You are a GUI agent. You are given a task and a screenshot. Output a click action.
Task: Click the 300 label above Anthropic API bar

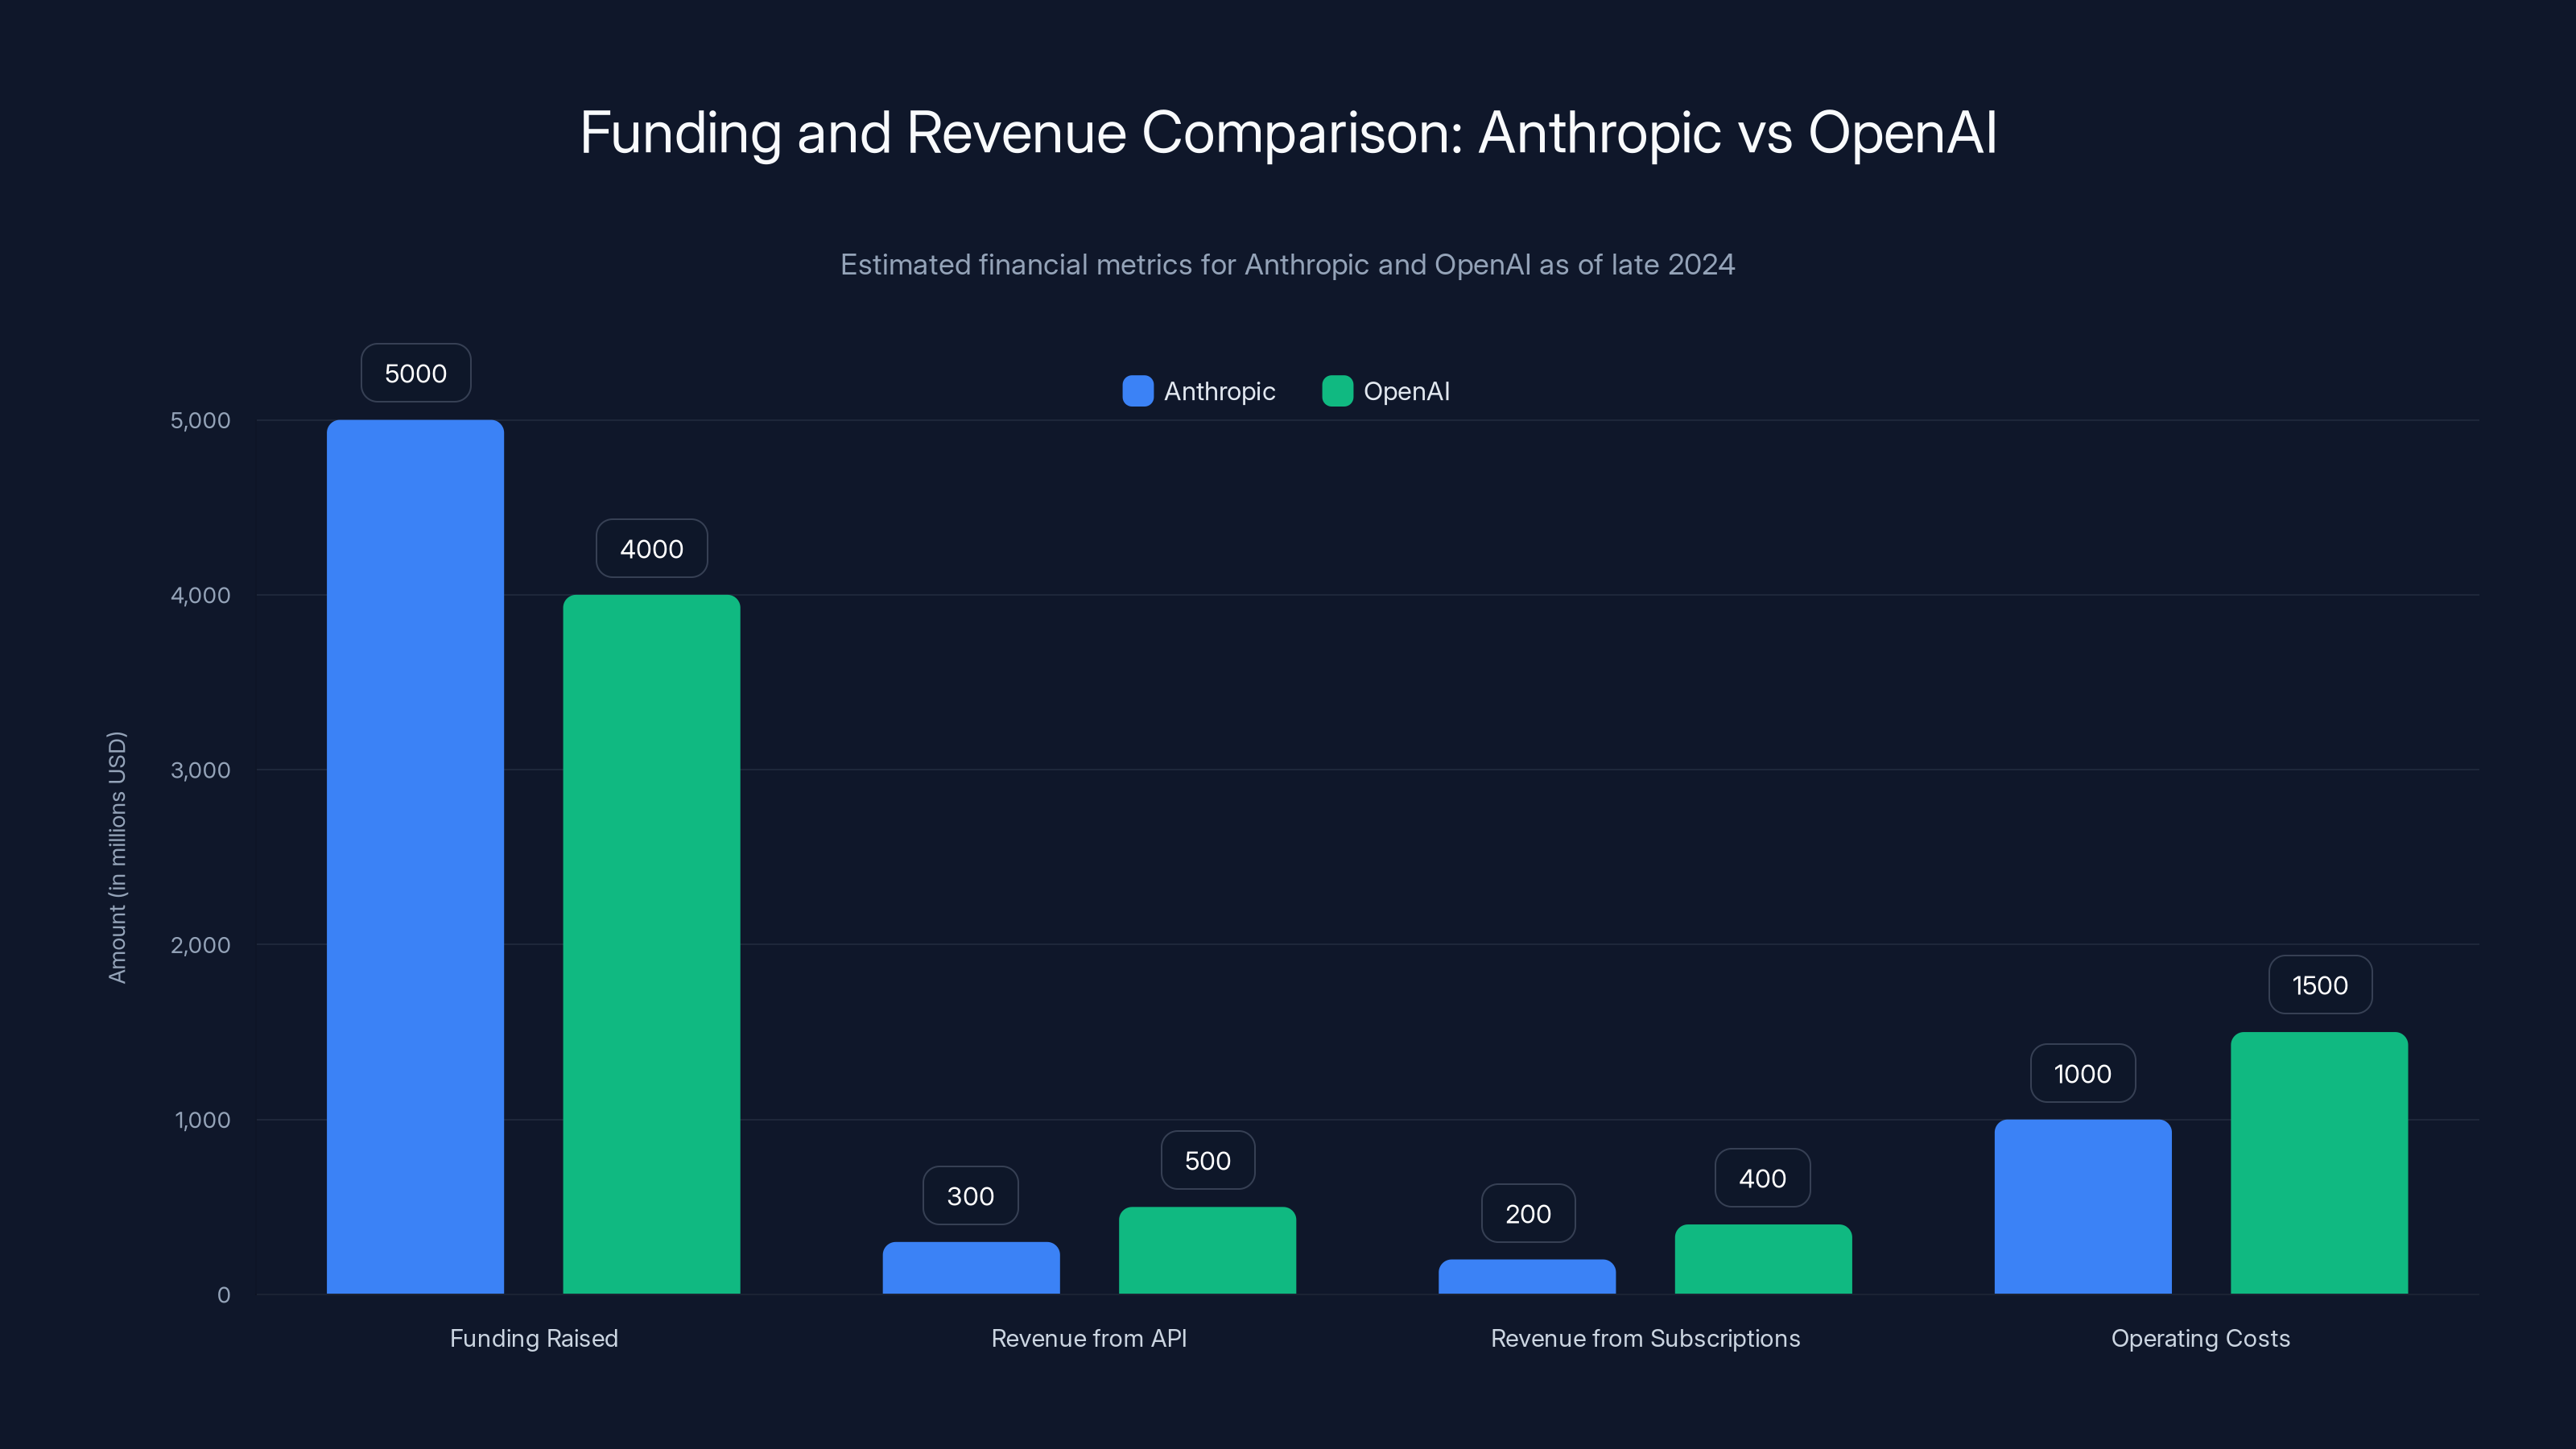coord(969,1195)
